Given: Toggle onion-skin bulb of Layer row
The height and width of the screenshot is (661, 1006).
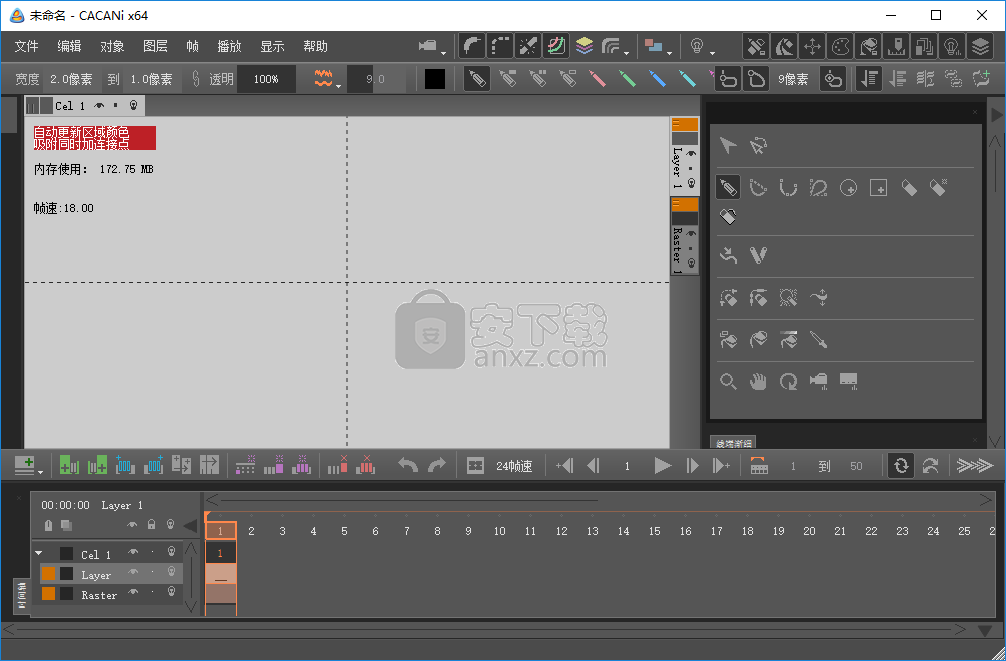Looking at the screenshot, I should tap(171, 572).
